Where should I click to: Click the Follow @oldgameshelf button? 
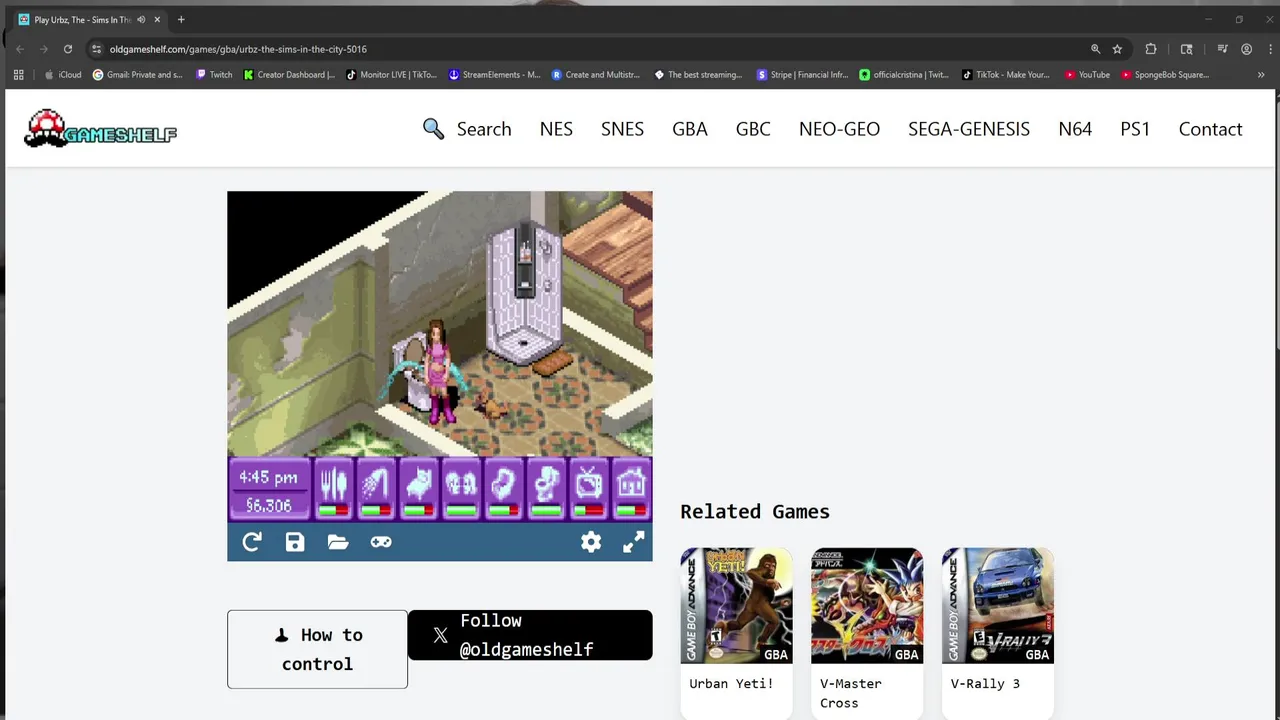click(530, 635)
